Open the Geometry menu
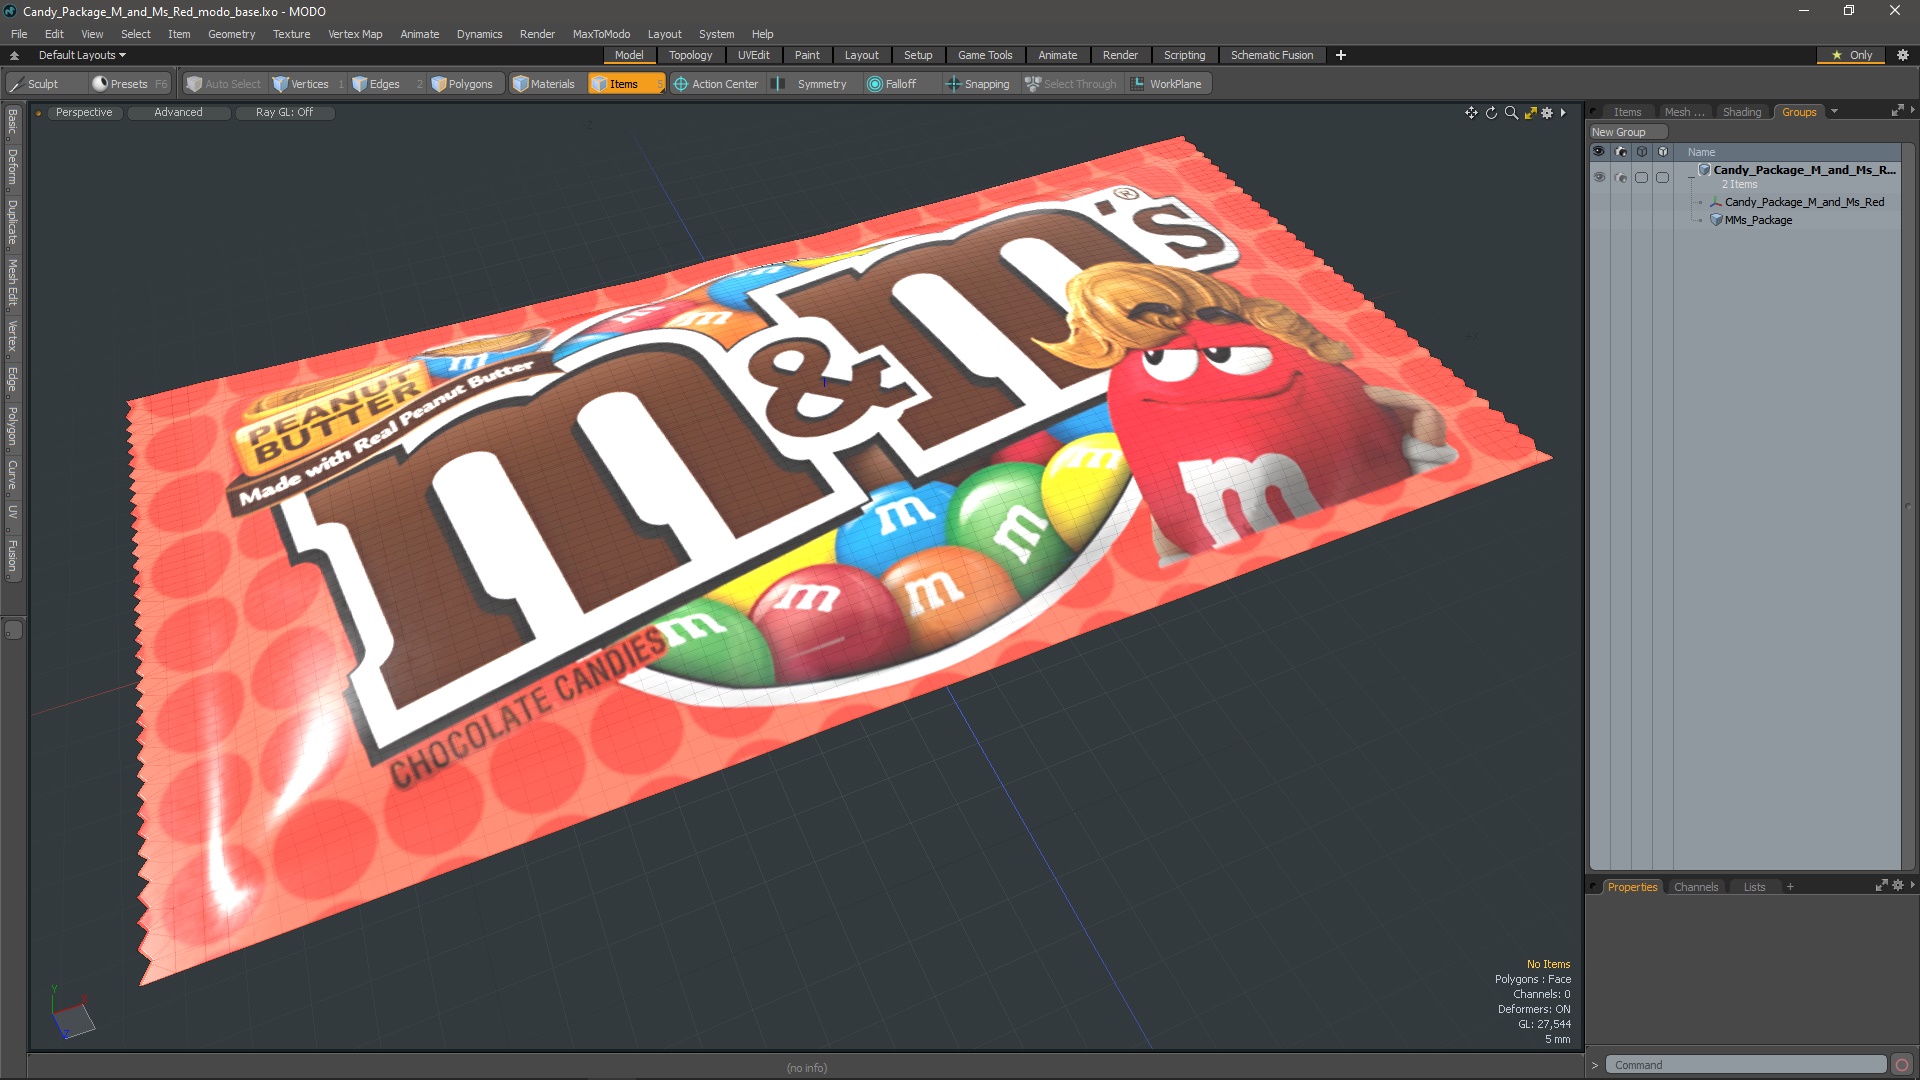Image resolution: width=1920 pixels, height=1080 pixels. point(231,34)
